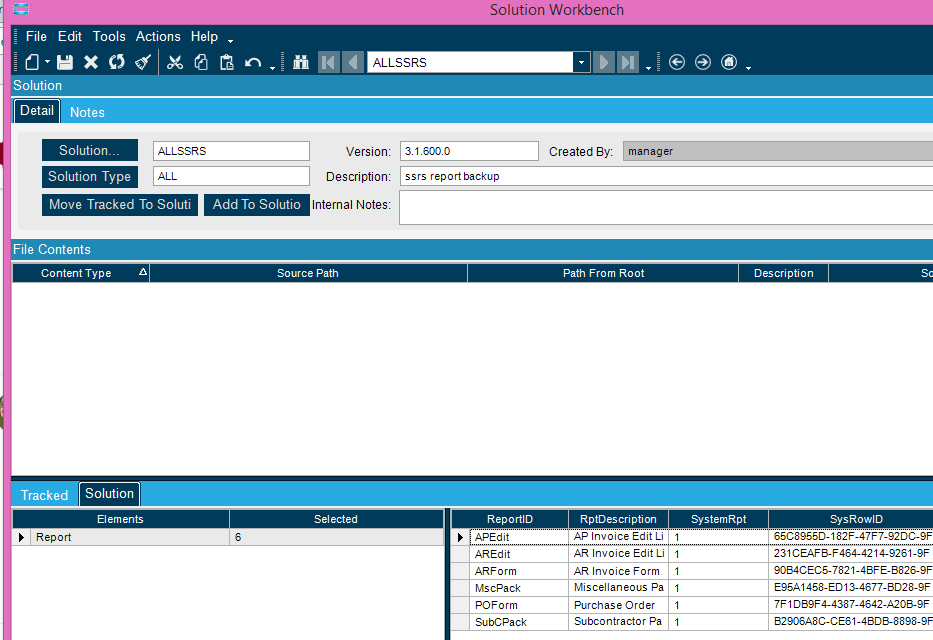Click the New document toolbar icon
Viewport: 933px width, 640px height.
click(x=32, y=62)
